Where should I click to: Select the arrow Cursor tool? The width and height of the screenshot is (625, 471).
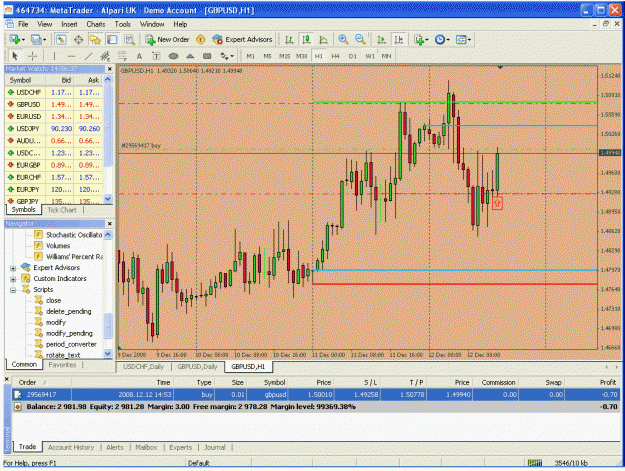point(15,56)
